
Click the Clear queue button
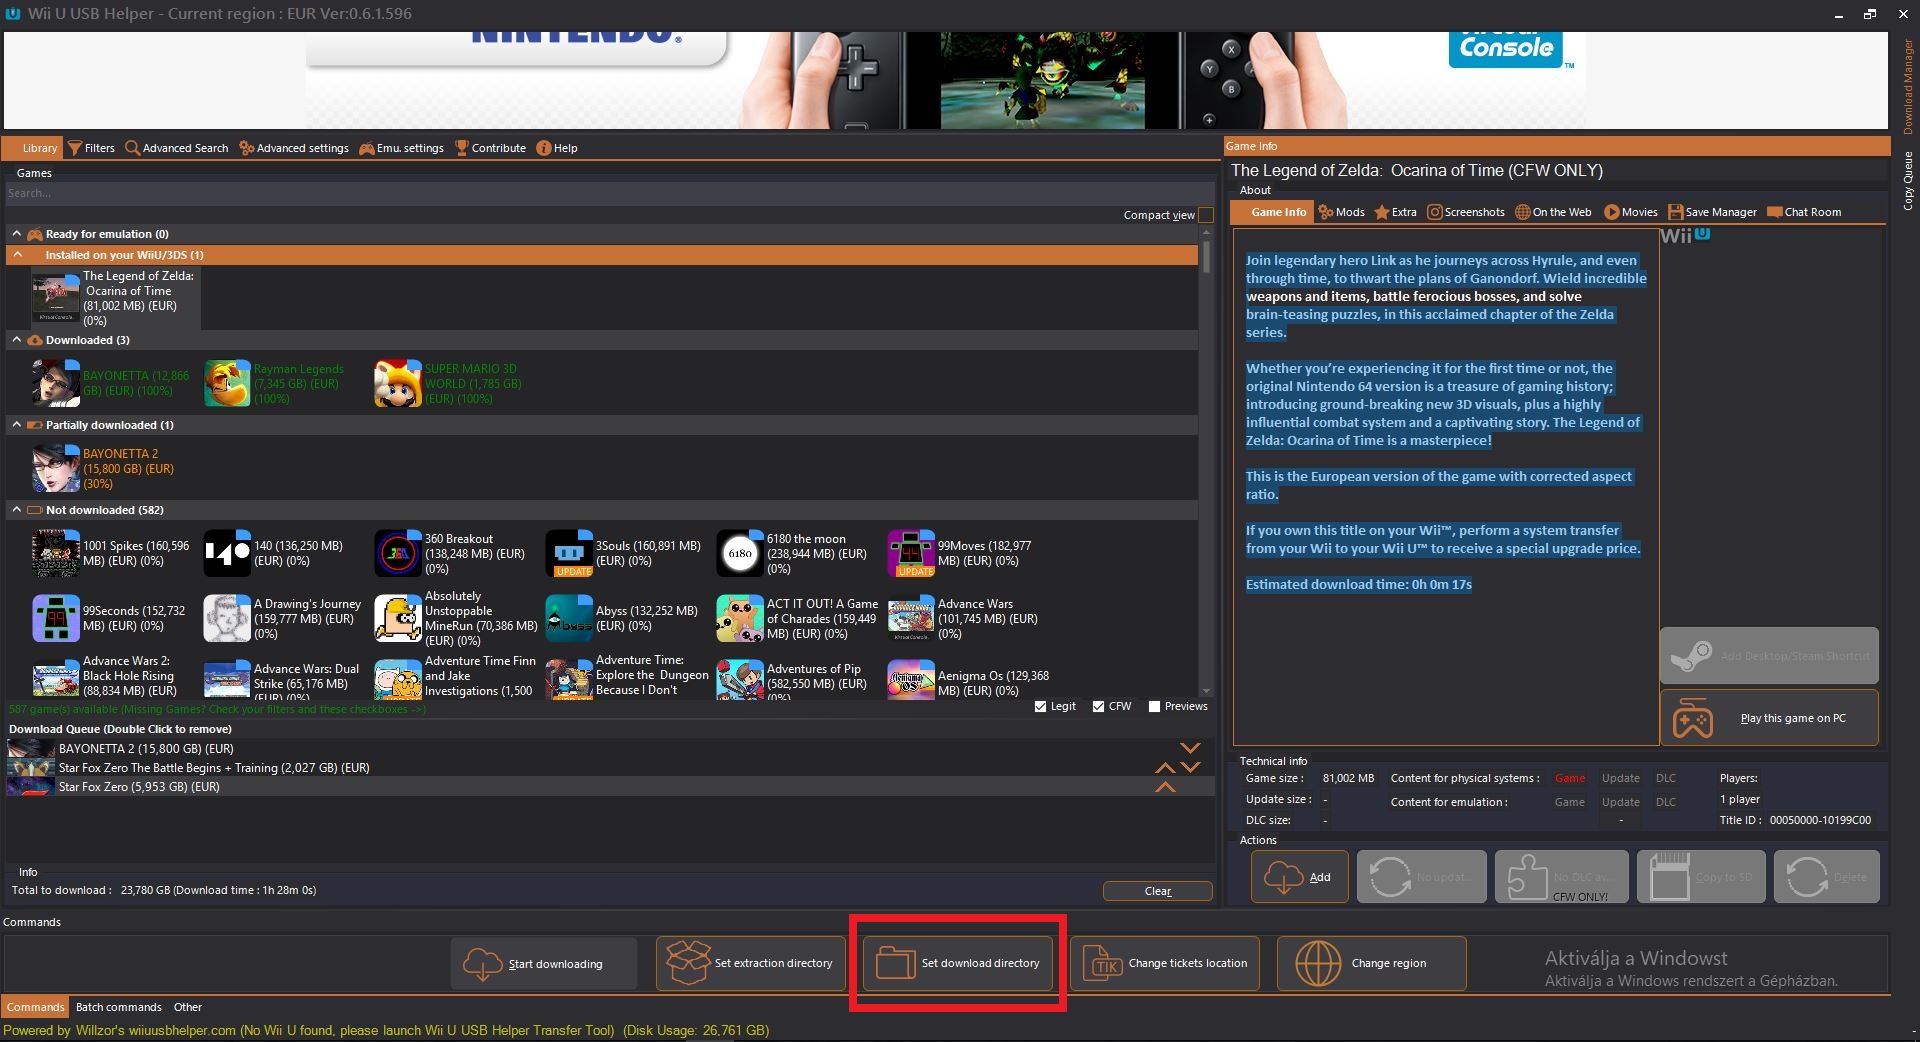click(x=1158, y=891)
